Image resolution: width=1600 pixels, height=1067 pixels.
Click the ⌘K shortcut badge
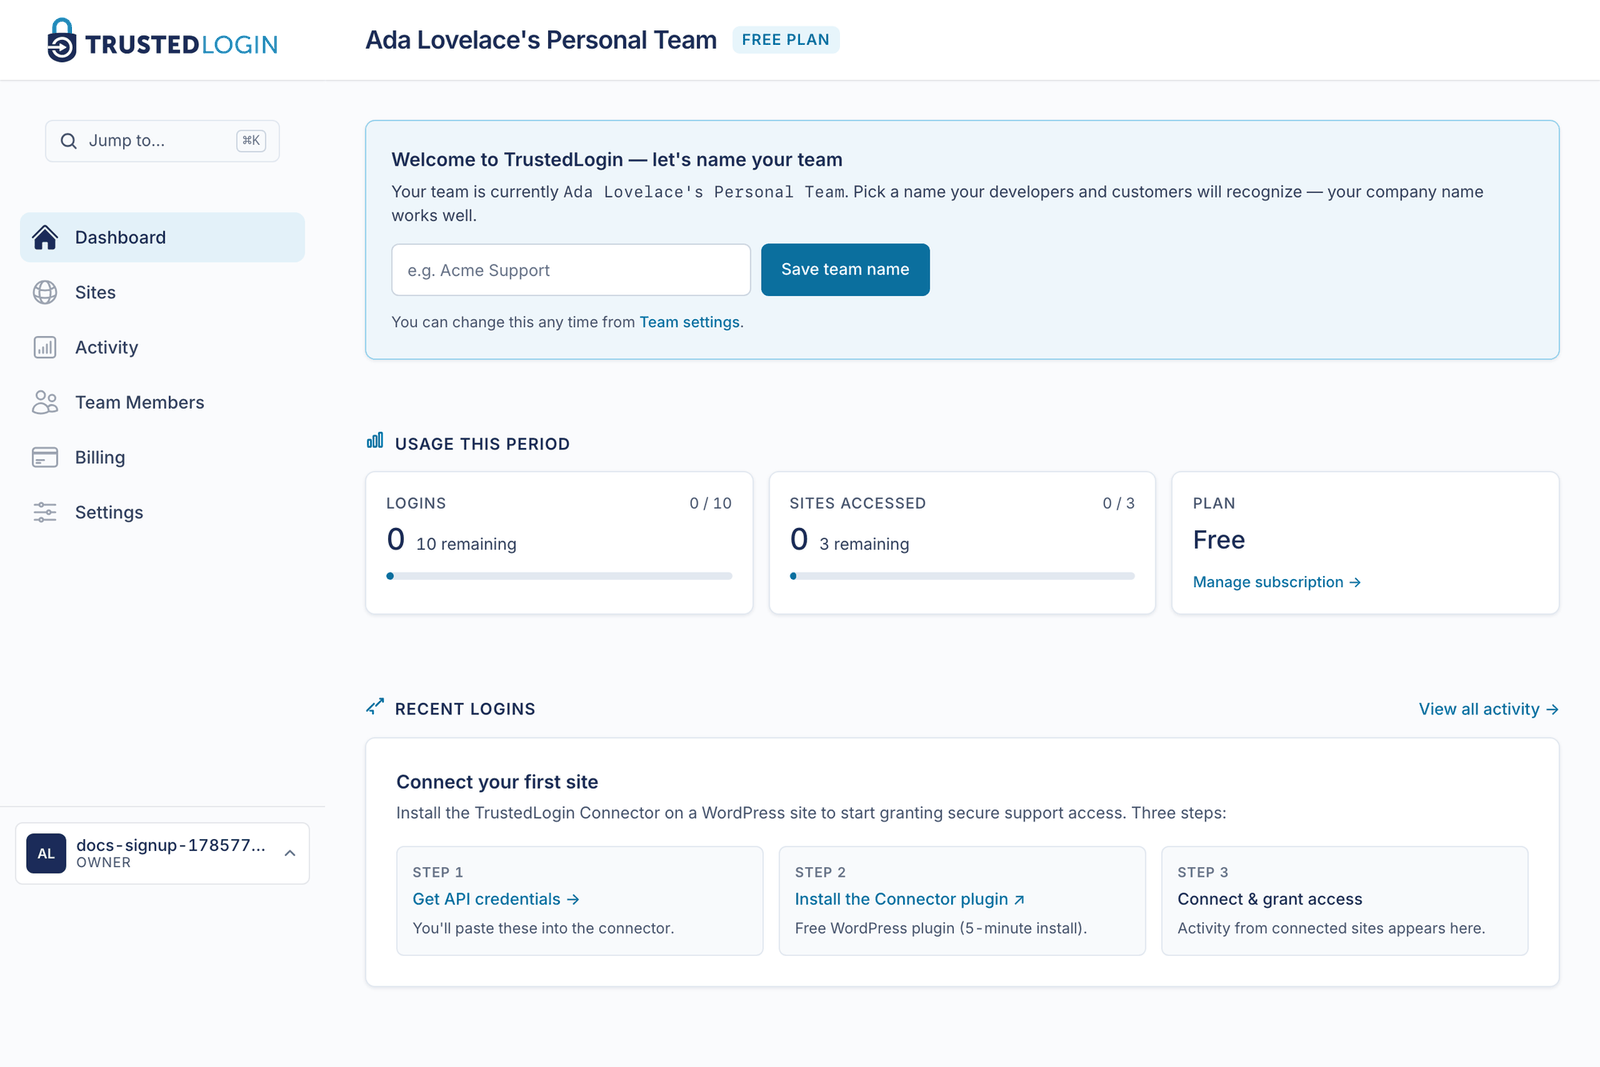(251, 141)
